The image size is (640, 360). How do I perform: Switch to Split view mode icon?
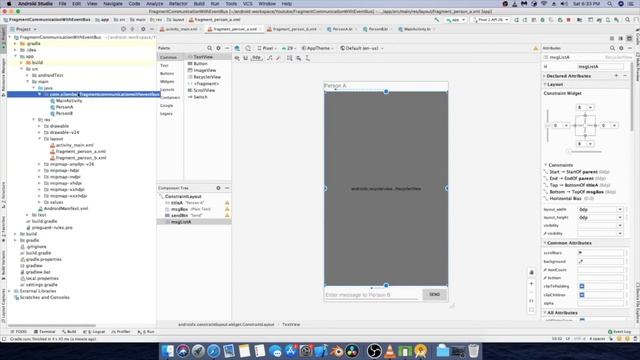620,38
